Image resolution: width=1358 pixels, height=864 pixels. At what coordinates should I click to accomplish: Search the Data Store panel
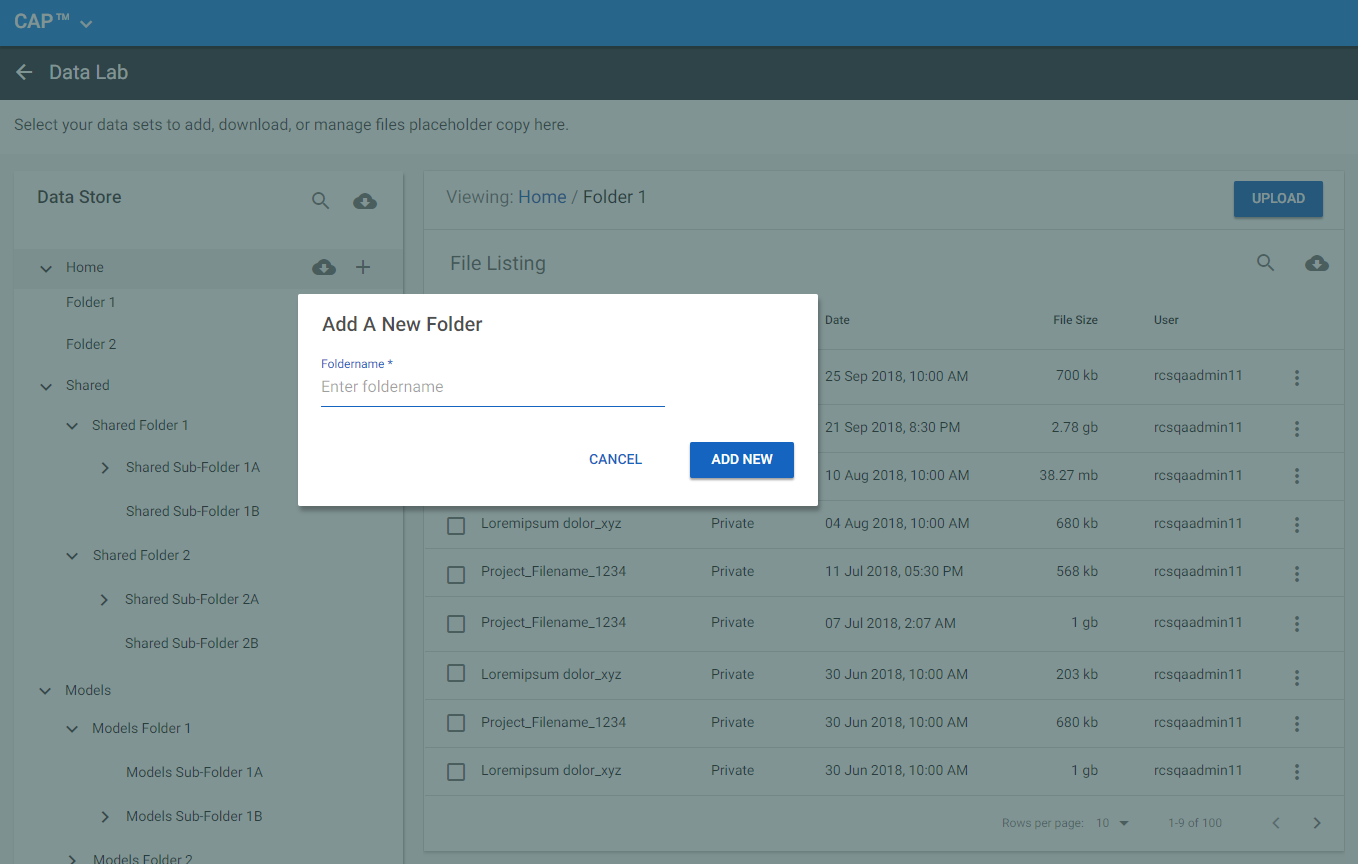tap(320, 201)
